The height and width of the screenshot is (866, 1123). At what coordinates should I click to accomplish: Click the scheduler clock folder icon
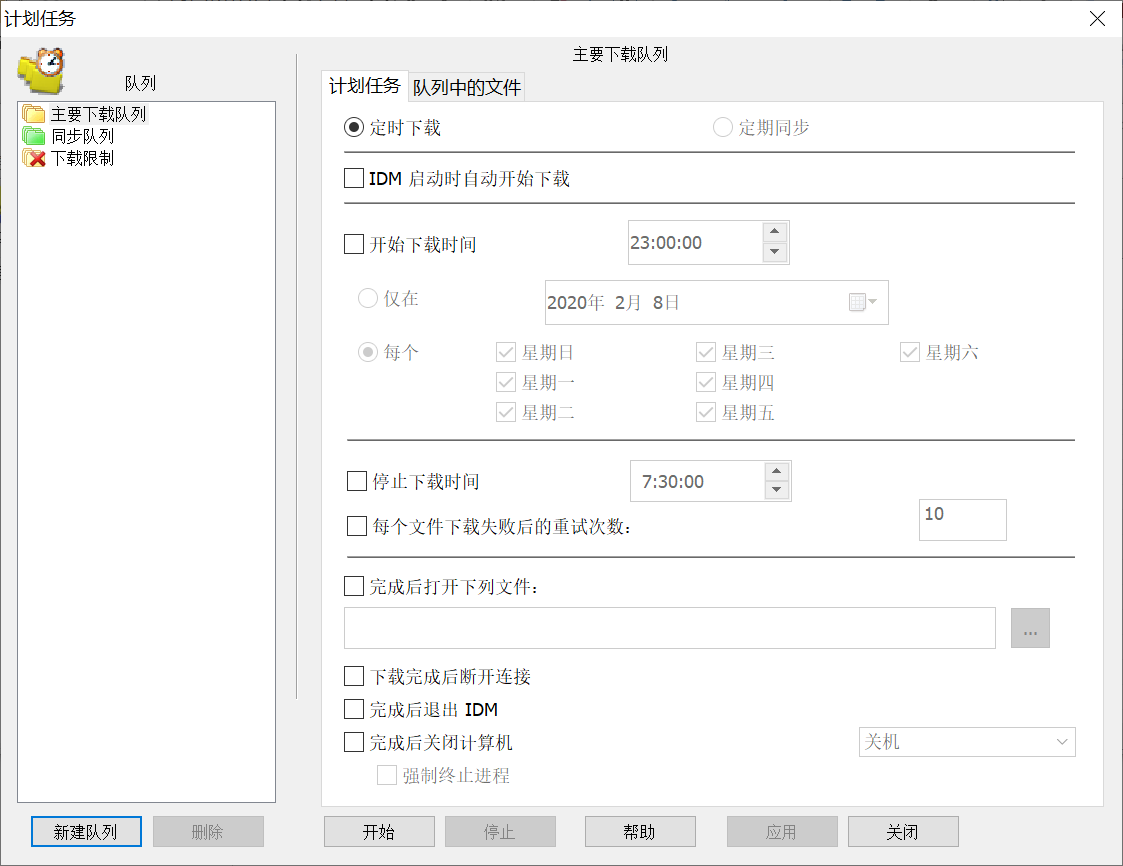41,71
